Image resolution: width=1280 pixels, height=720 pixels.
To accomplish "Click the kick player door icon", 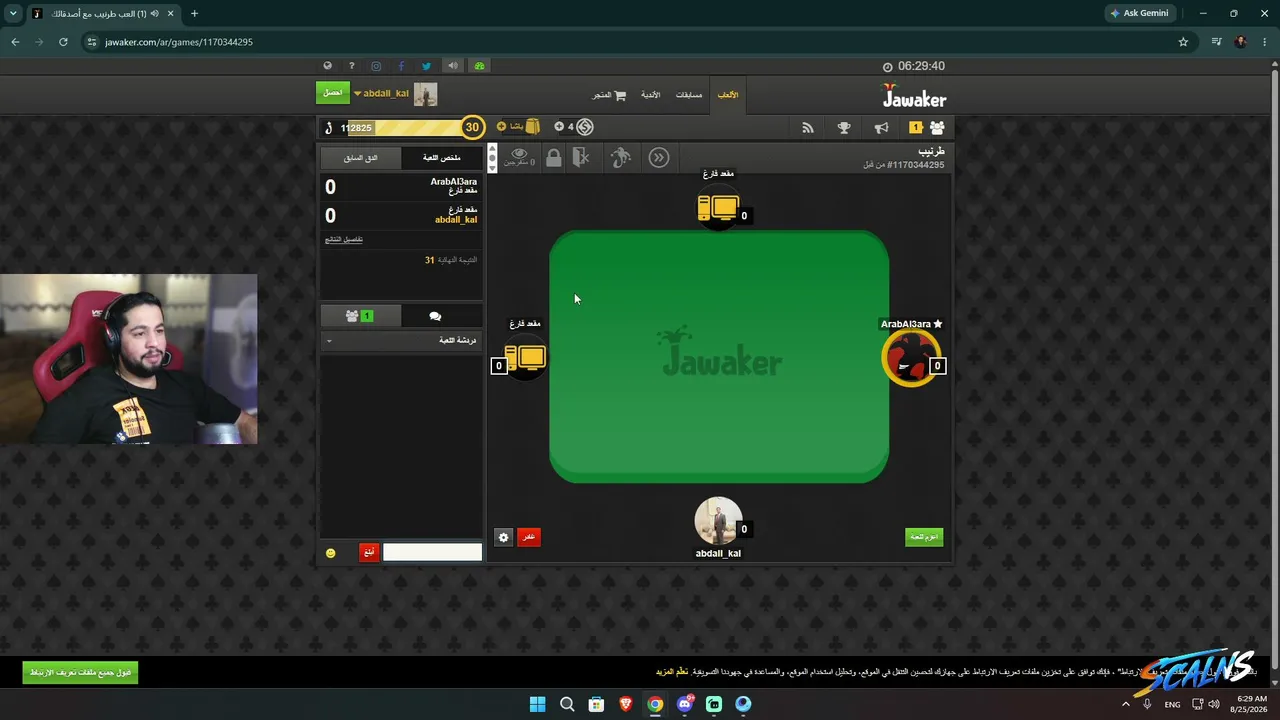I will click(x=582, y=157).
